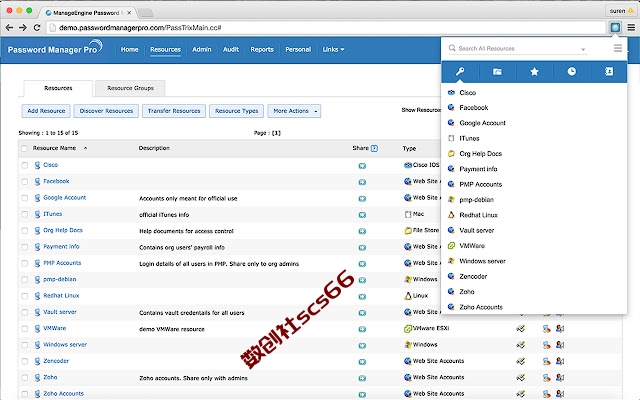Check the Facebook row checkbox
The image size is (640, 400).
coord(24,182)
